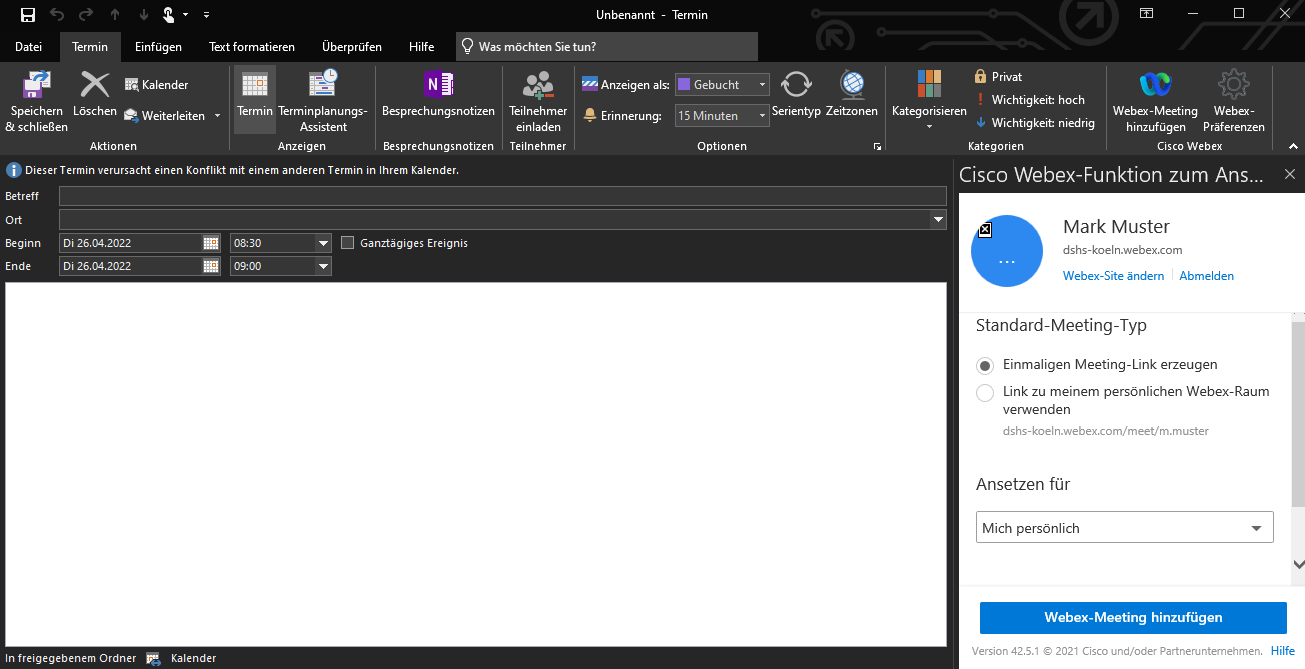
Task: Switch to the Text formatieren tab
Action: pyautogui.click(x=252, y=47)
